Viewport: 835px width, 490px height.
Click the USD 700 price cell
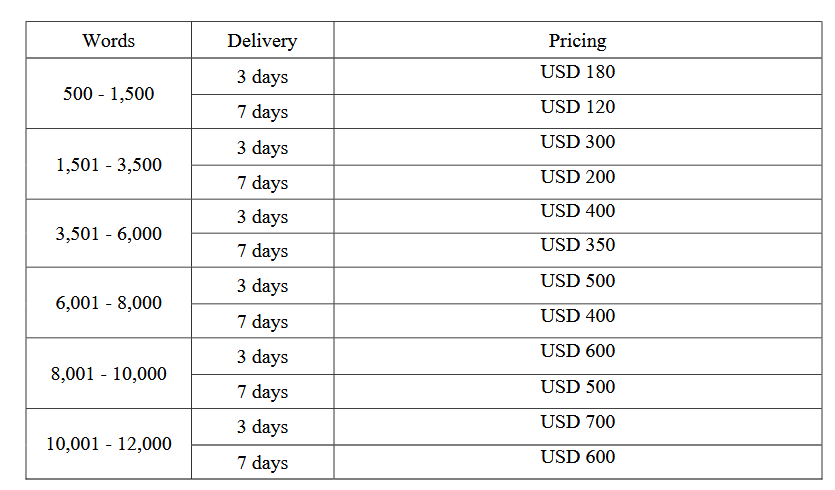point(577,422)
